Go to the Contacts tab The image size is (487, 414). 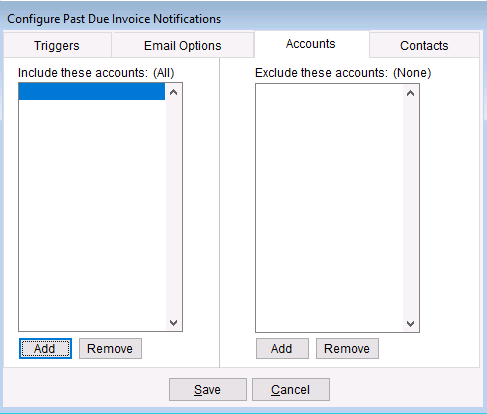tap(424, 45)
